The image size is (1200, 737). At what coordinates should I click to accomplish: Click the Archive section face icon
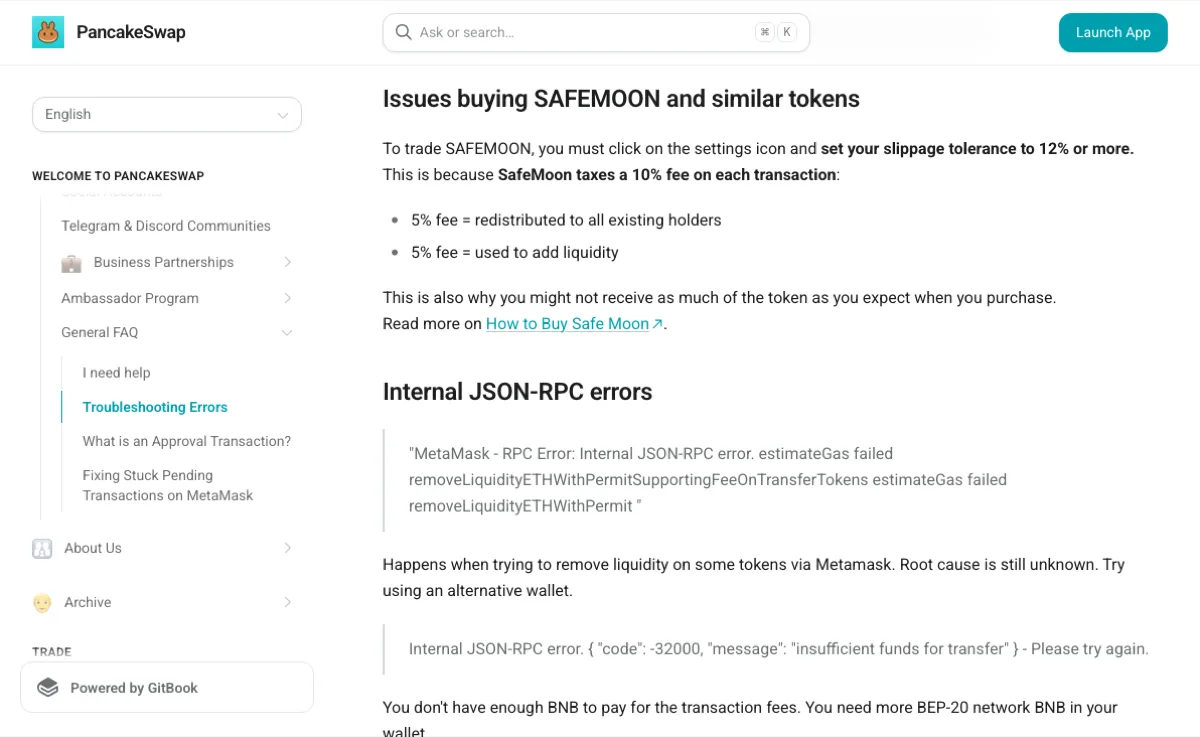pos(42,602)
